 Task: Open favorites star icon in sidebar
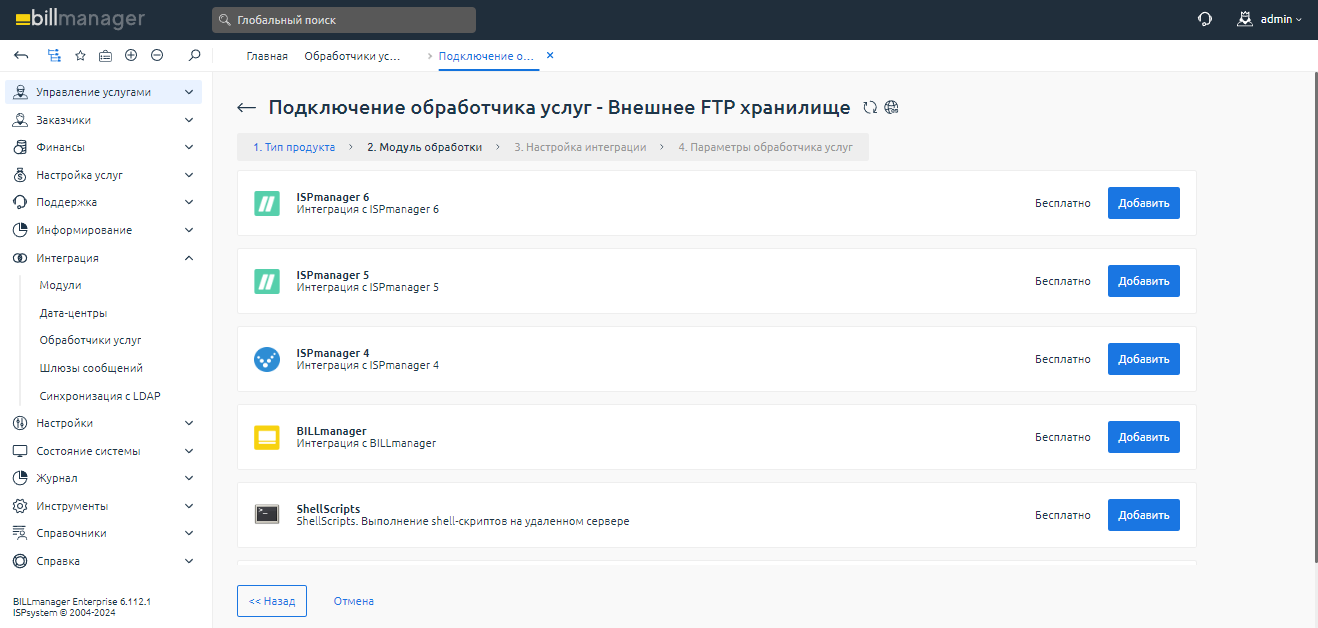tap(80, 56)
